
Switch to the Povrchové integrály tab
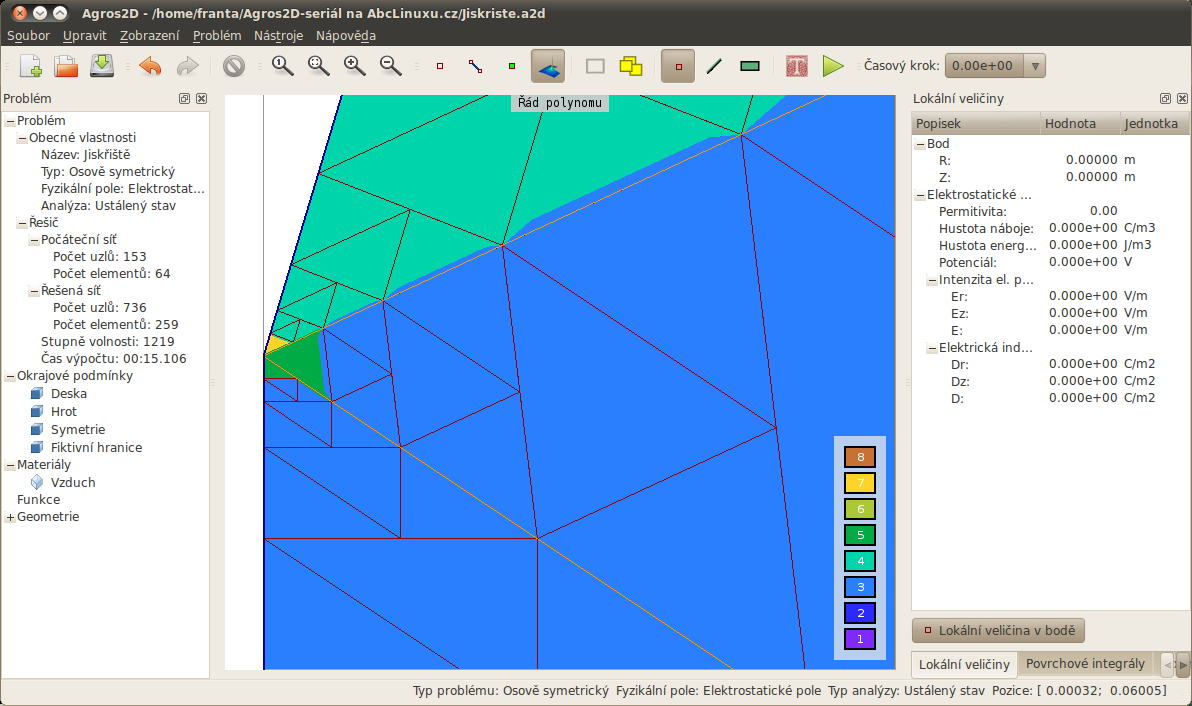1085,663
